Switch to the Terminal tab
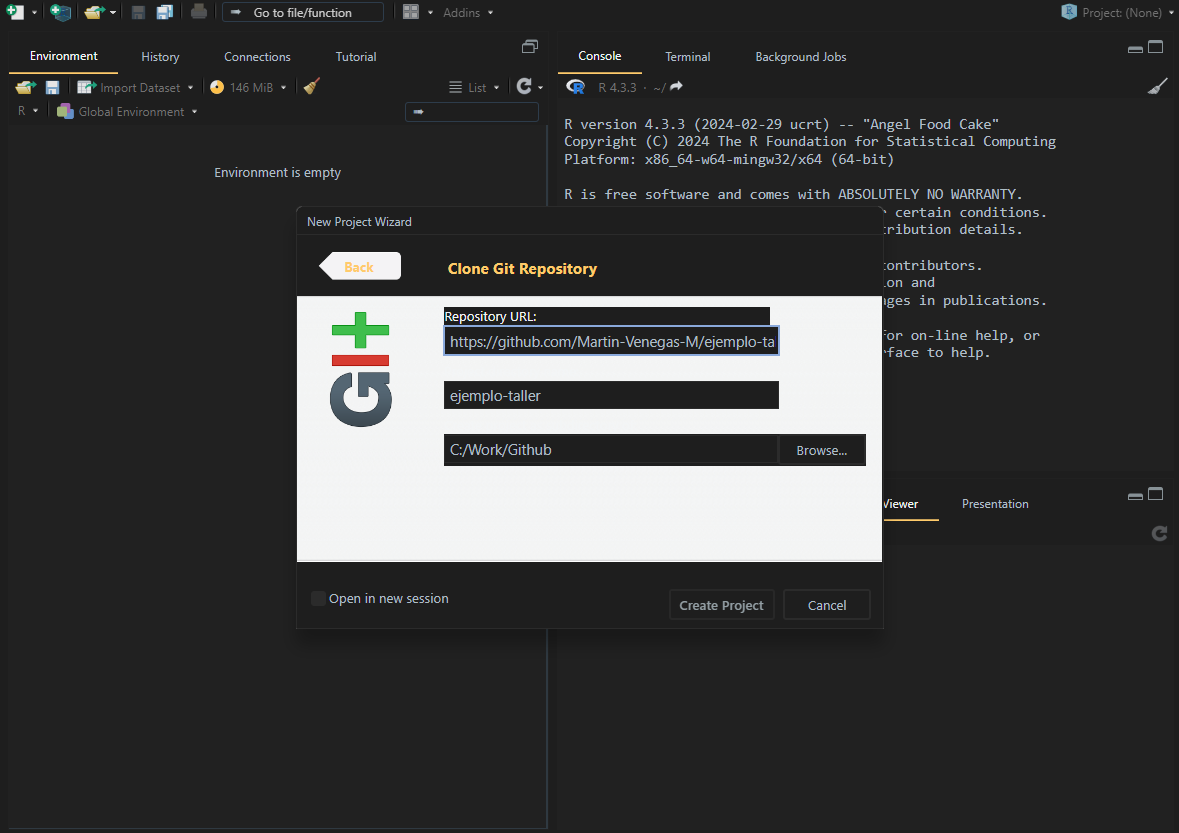Screen dimensions: 1179x833 click(x=687, y=57)
